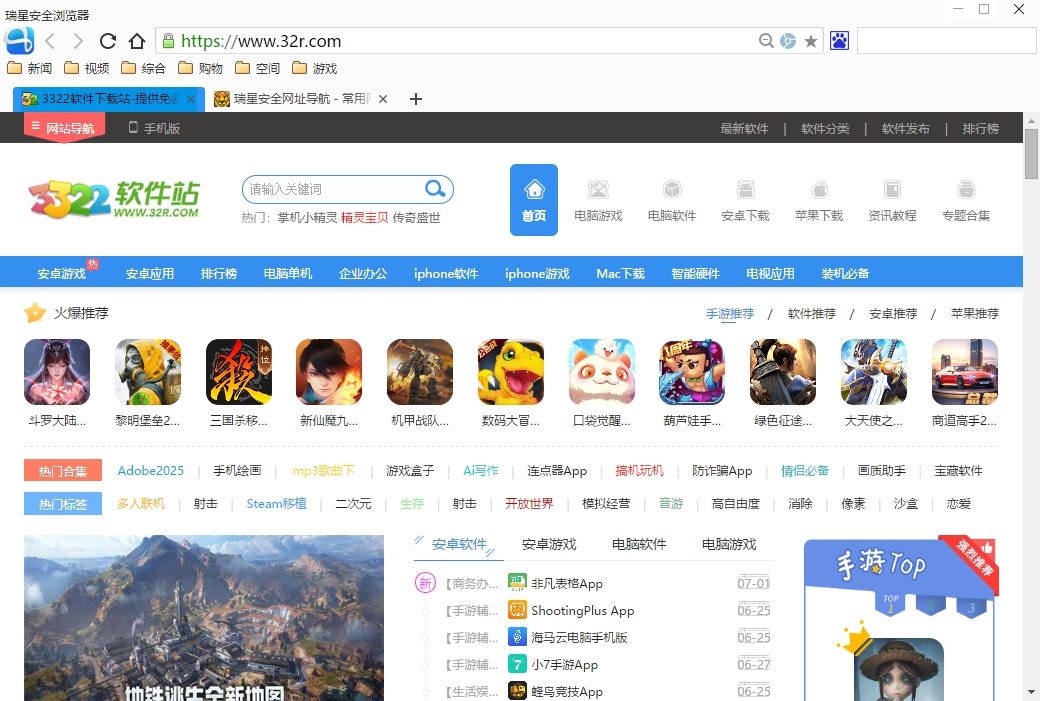Open the 安卓下载 category icon
This screenshot has width=1040, height=701.
pos(745,200)
